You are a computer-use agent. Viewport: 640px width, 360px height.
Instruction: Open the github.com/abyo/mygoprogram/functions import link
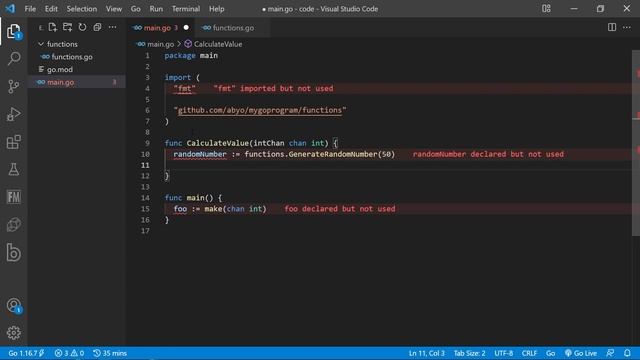coord(260,110)
